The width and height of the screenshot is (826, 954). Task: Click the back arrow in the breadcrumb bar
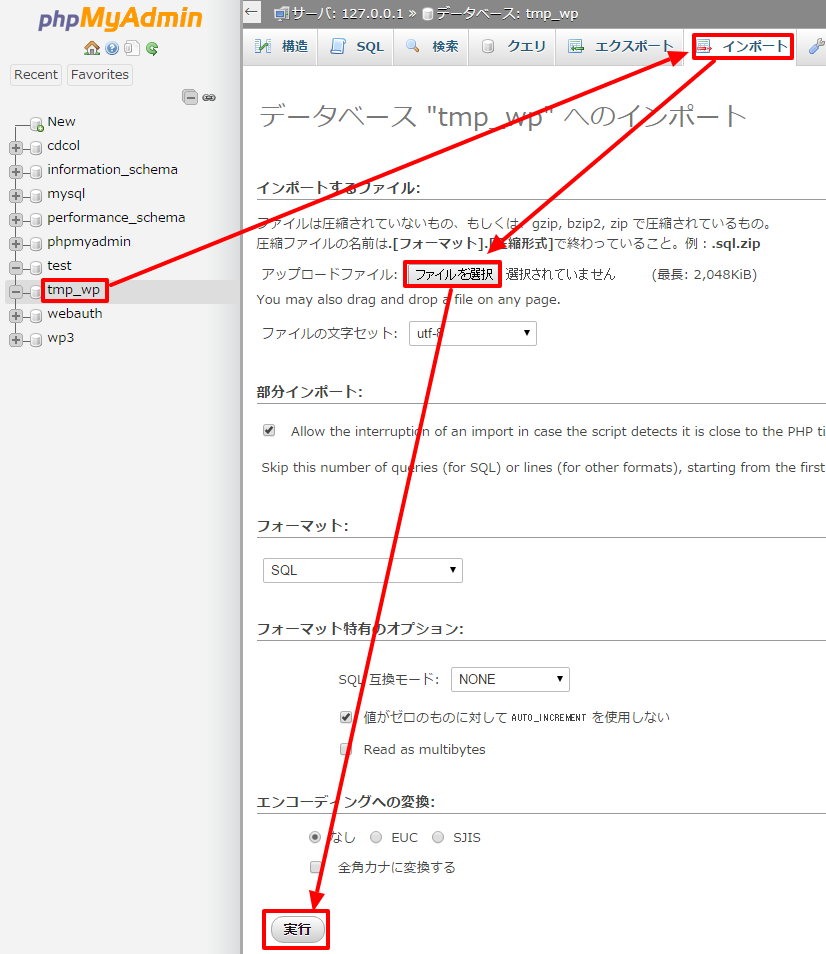pos(251,12)
